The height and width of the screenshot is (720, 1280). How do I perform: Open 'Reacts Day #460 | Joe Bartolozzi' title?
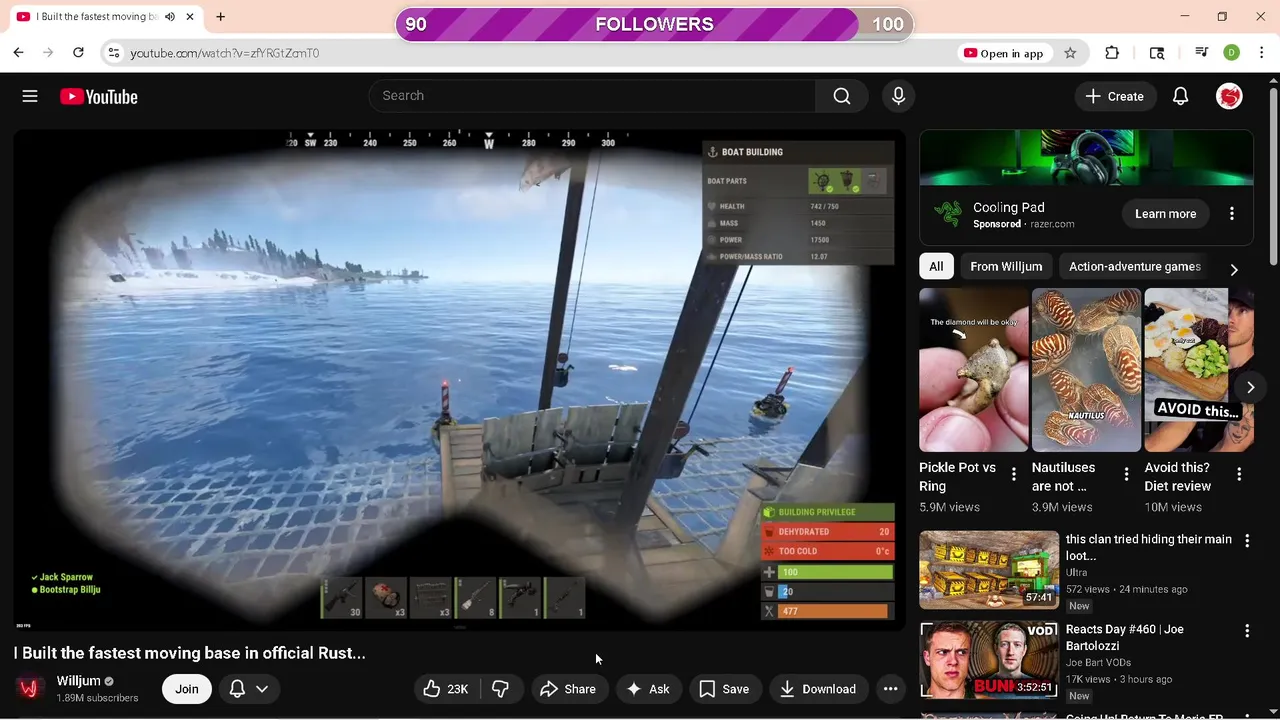[x=1125, y=638]
